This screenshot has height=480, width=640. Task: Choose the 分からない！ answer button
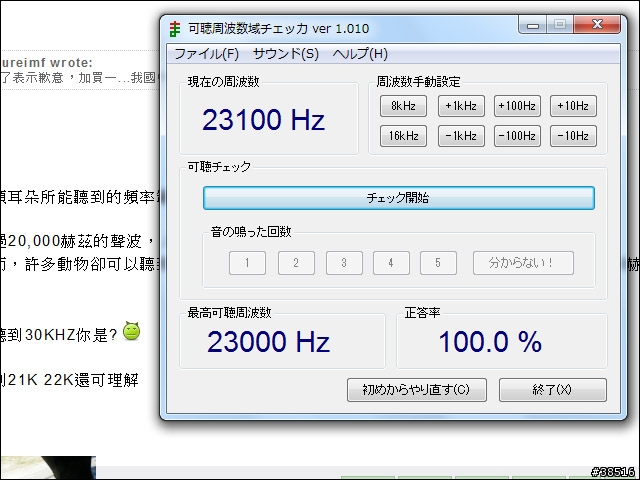523,263
